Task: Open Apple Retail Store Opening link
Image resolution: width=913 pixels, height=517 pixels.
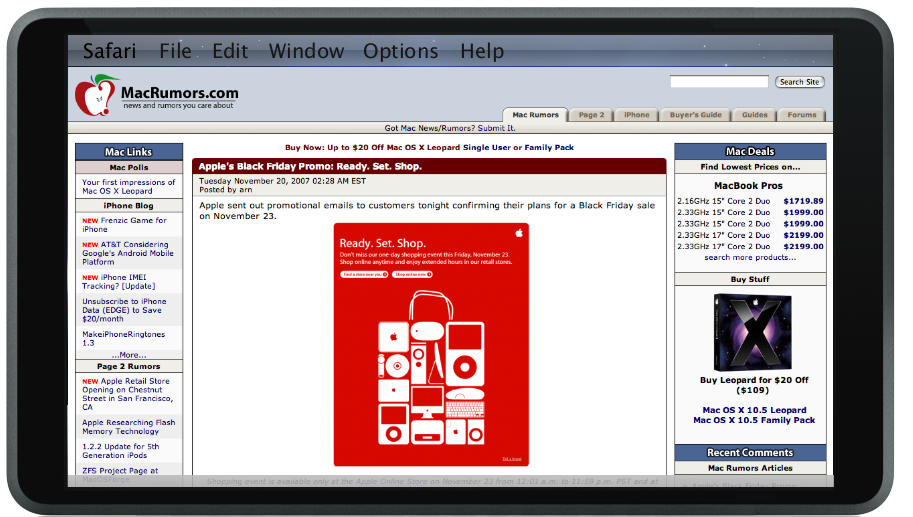Action: pyautogui.click(x=128, y=394)
